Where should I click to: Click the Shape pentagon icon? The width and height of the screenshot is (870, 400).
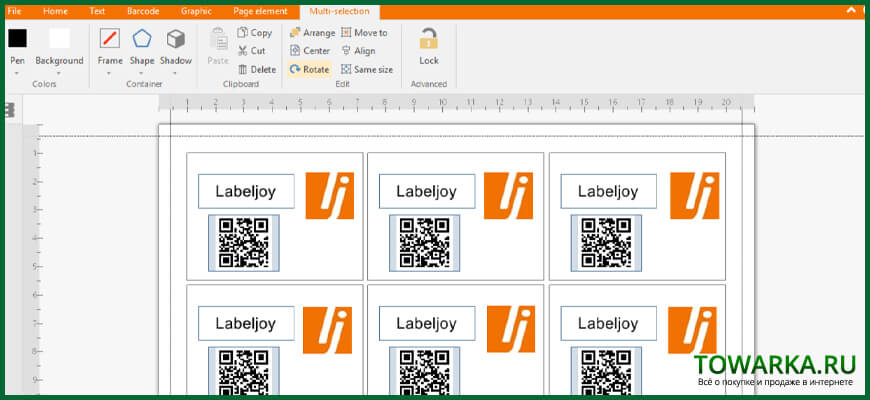pyautogui.click(x=142, y=39)
